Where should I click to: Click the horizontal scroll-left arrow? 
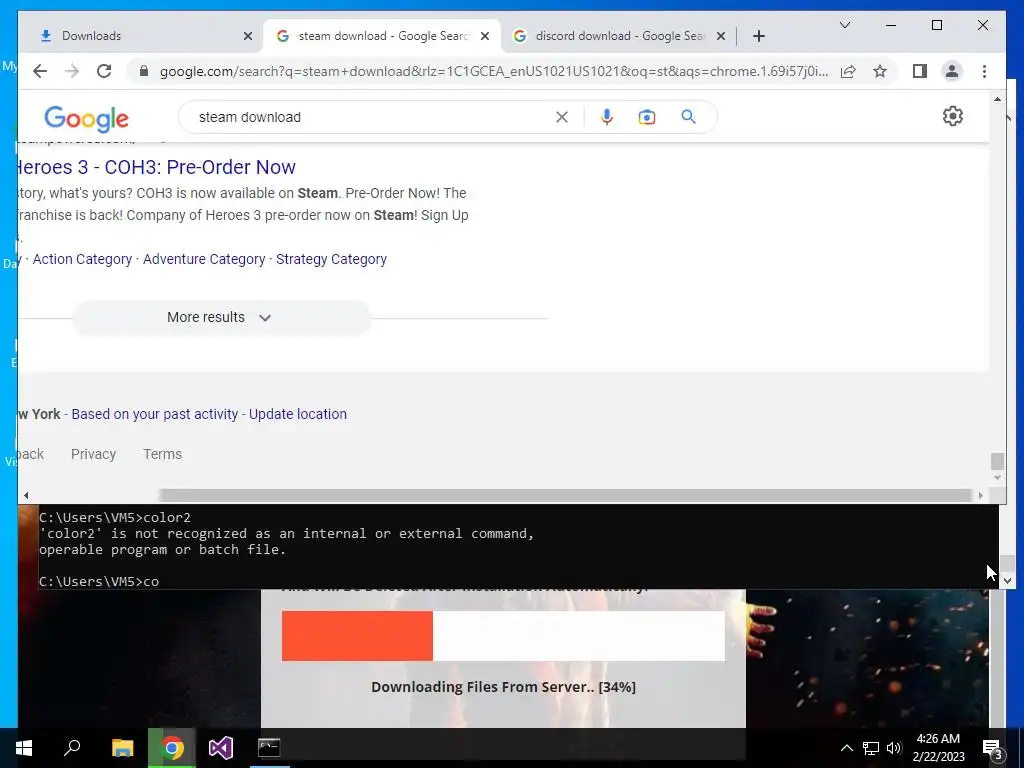click(x=26, y=496)
